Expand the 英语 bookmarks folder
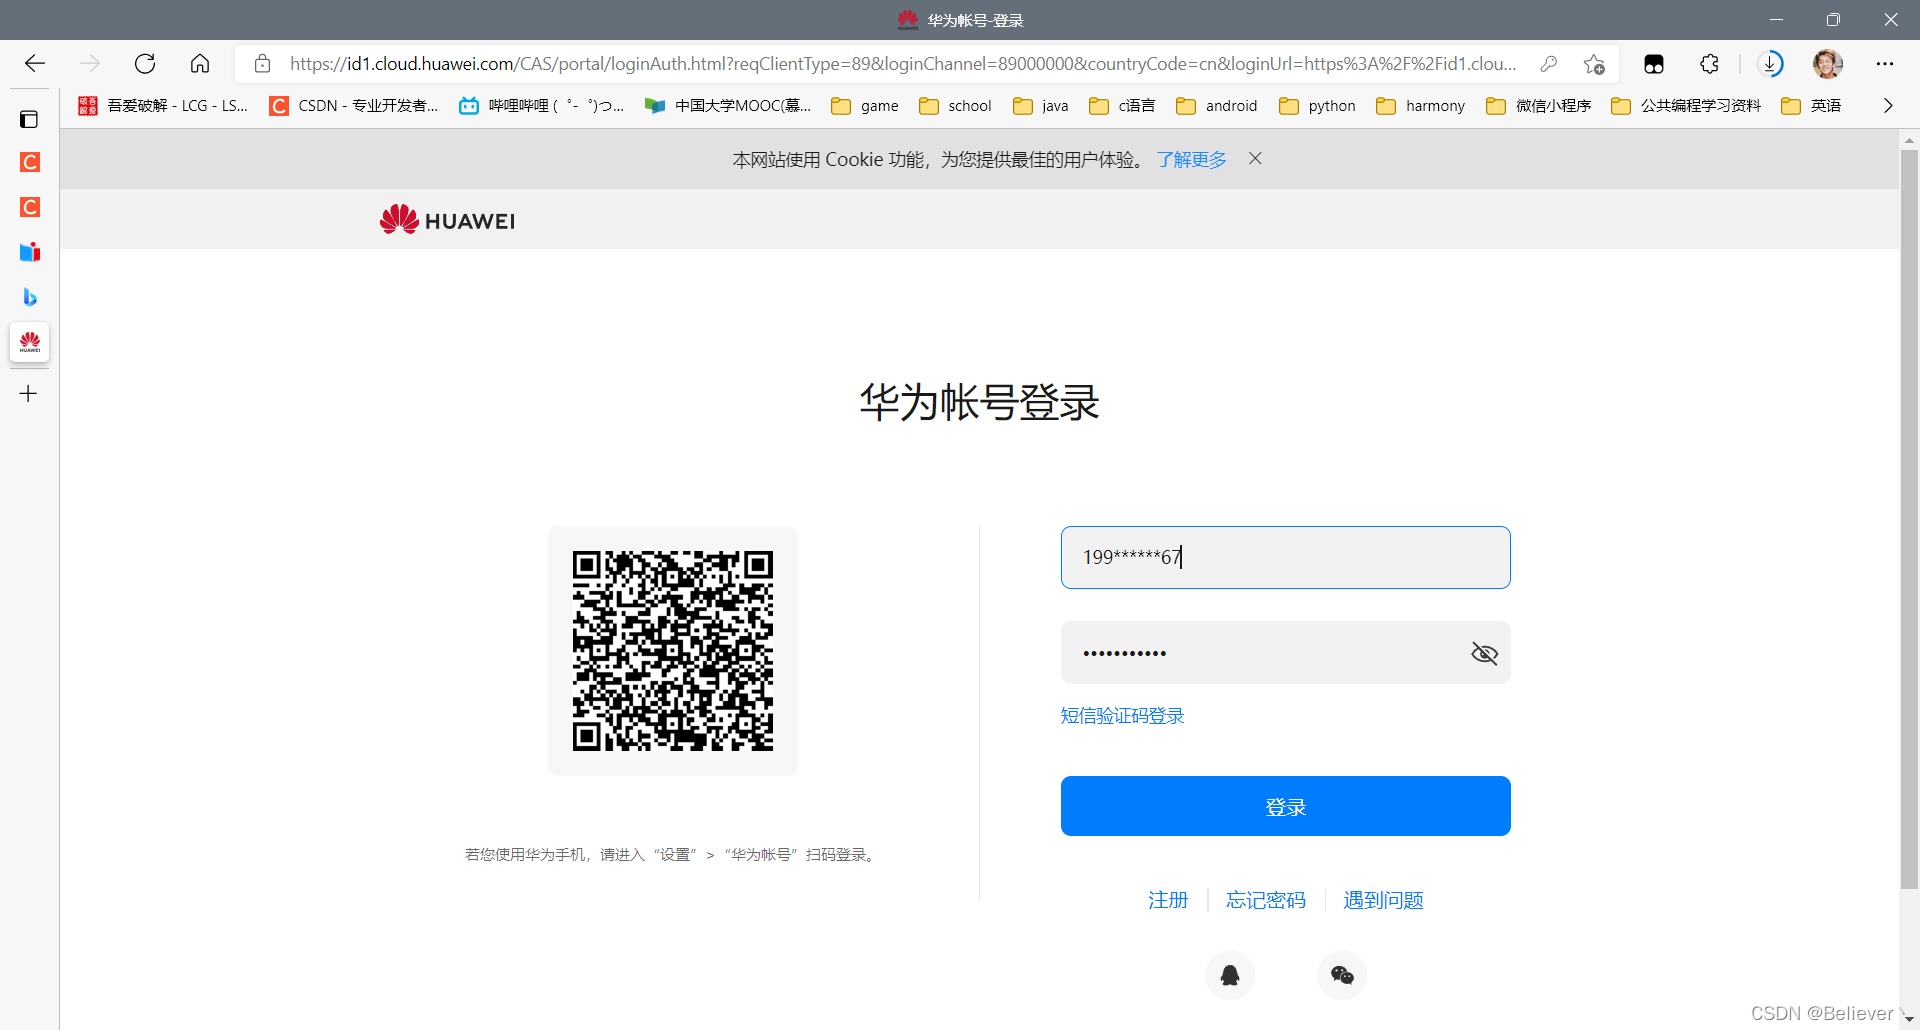Image resolution: width=1920 pixels, height=1030 pixels. click(1811, 106)
